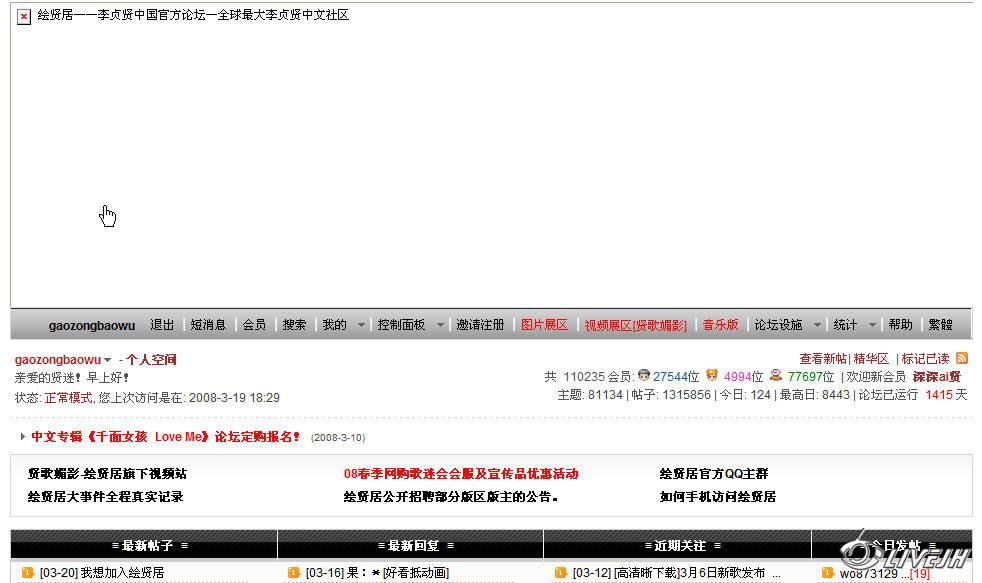This screenshot has height=583, width=982.
Task: Click the post icon beside 高清晰下载 post
Action: (561, 573)
